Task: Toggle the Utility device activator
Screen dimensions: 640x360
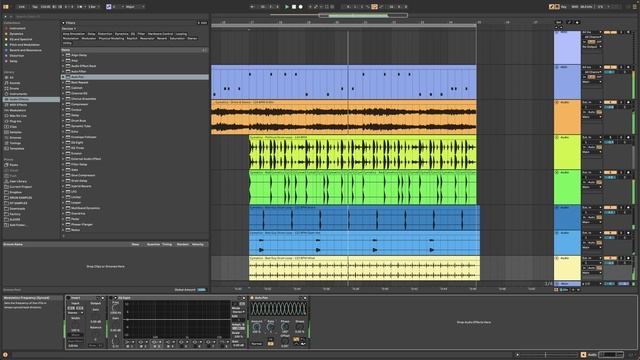Action: point(69,298)
